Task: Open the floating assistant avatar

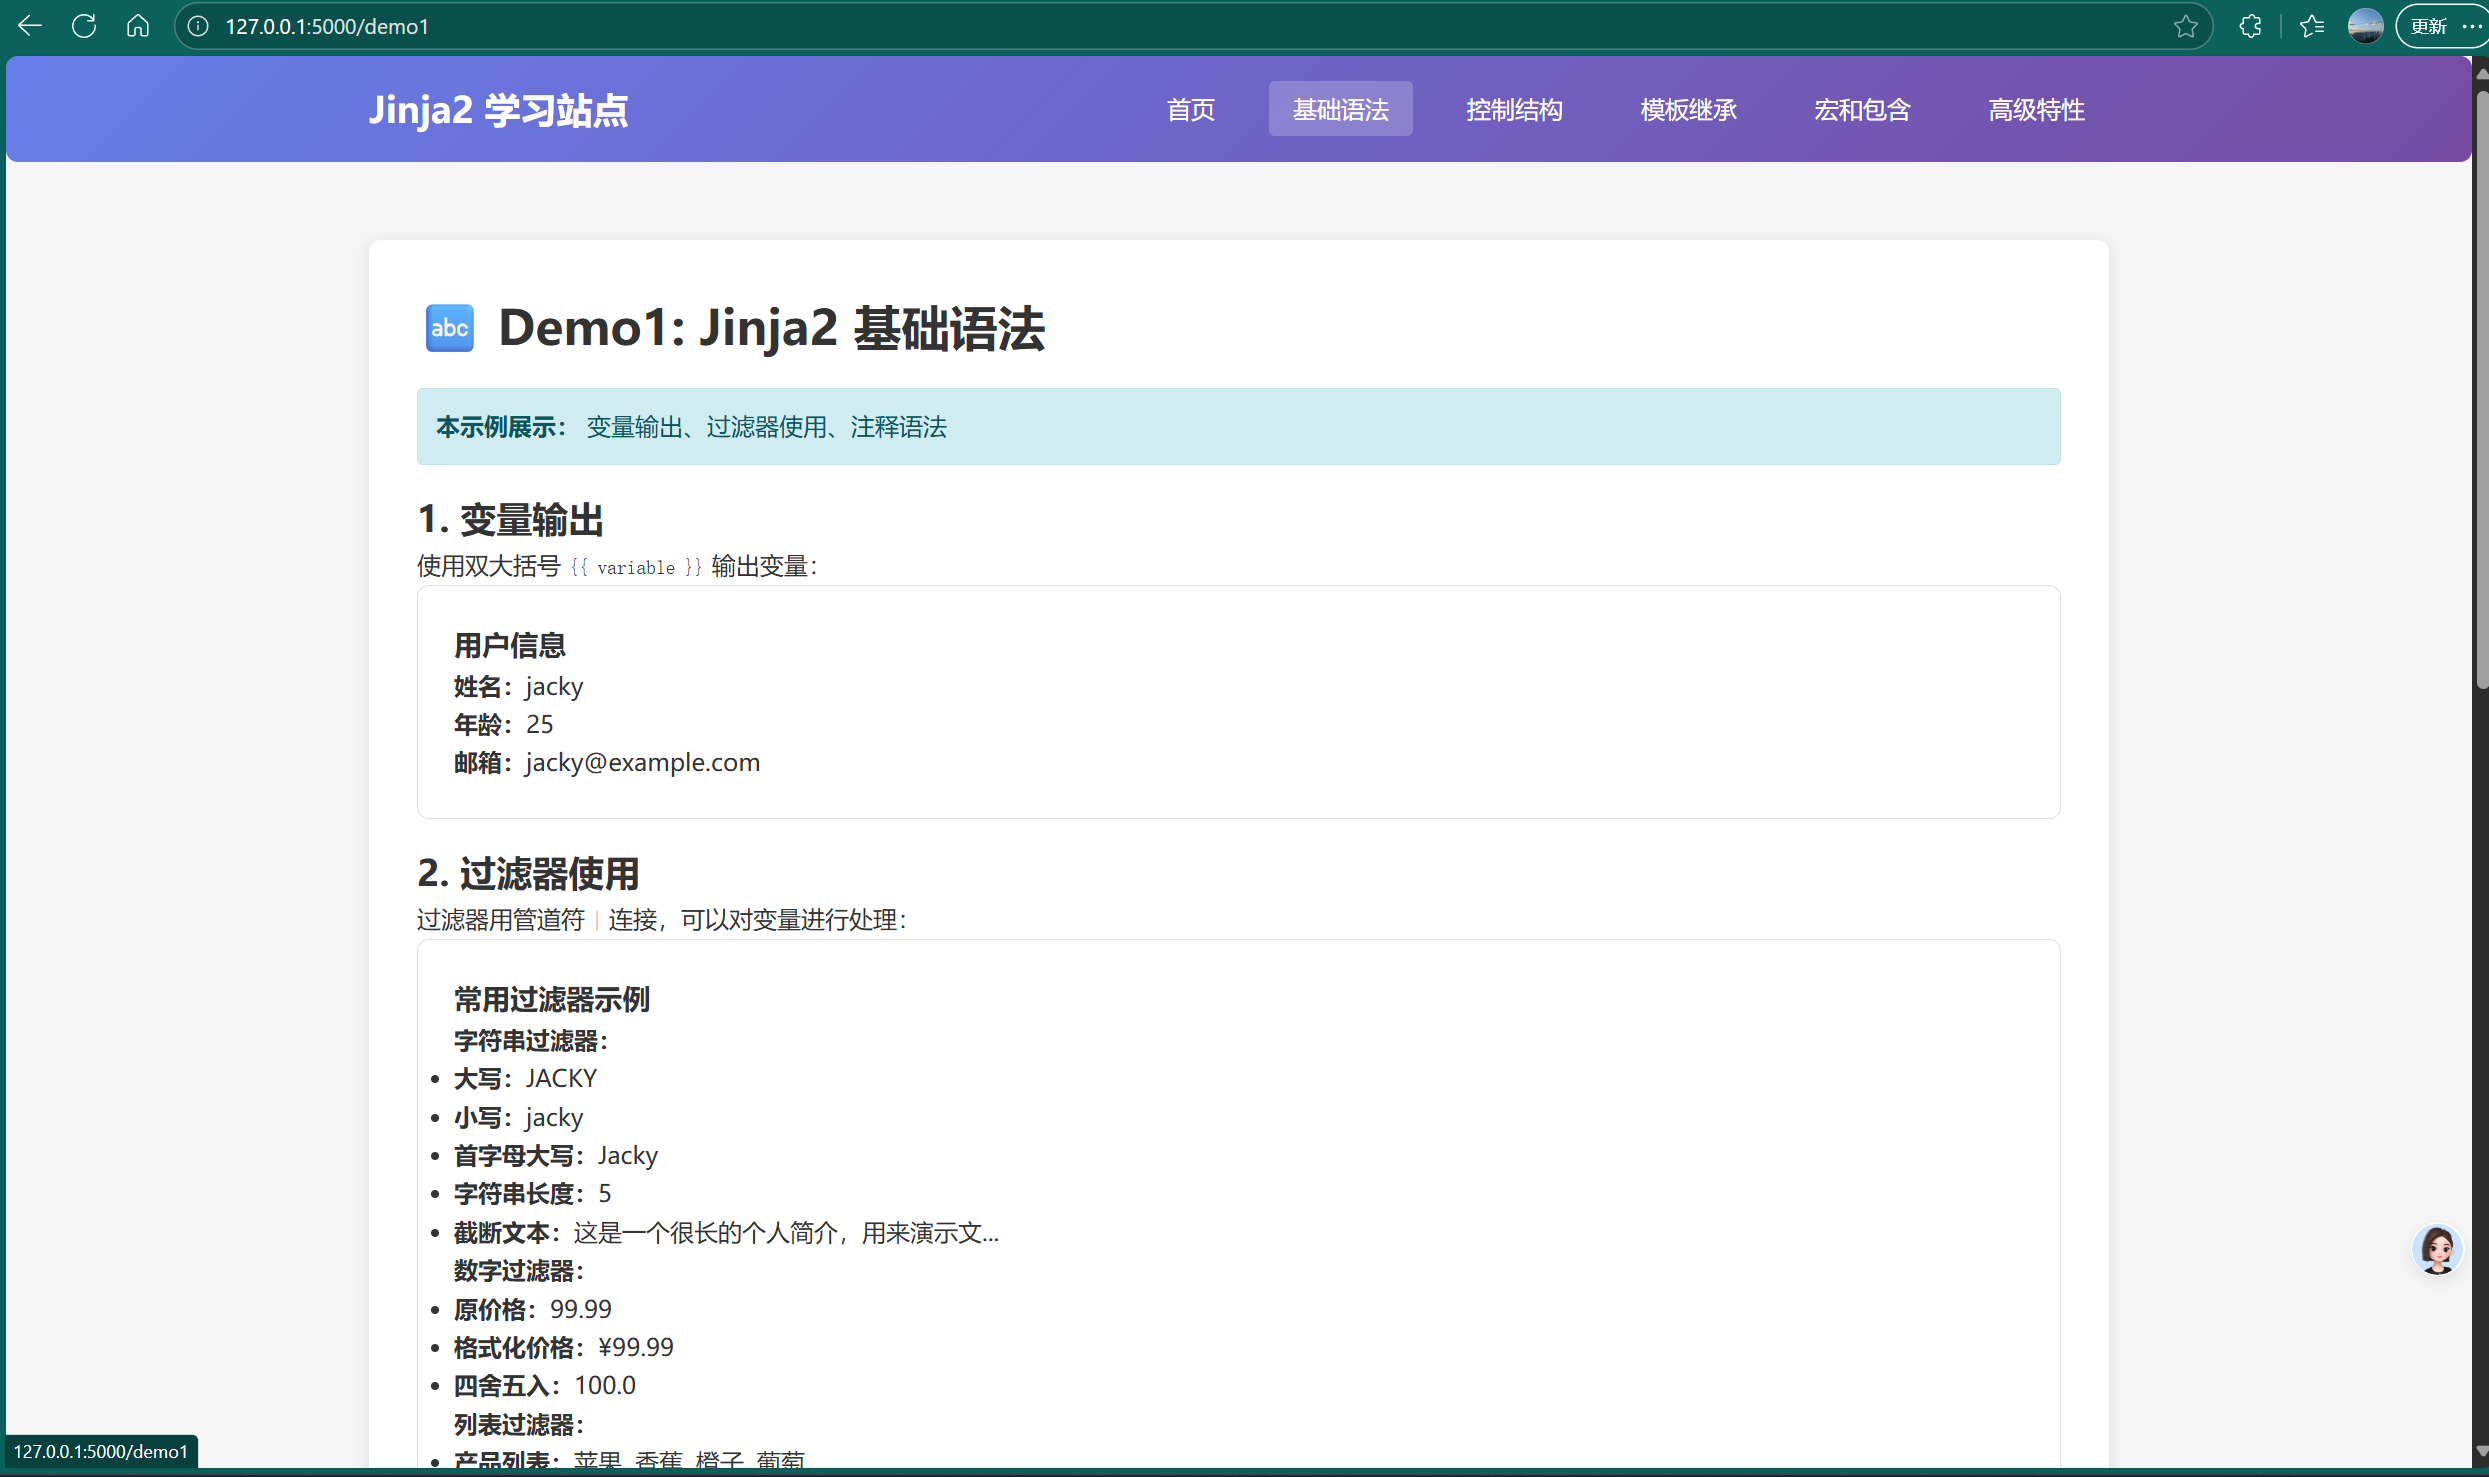Action: (x=2437, y=1249)
